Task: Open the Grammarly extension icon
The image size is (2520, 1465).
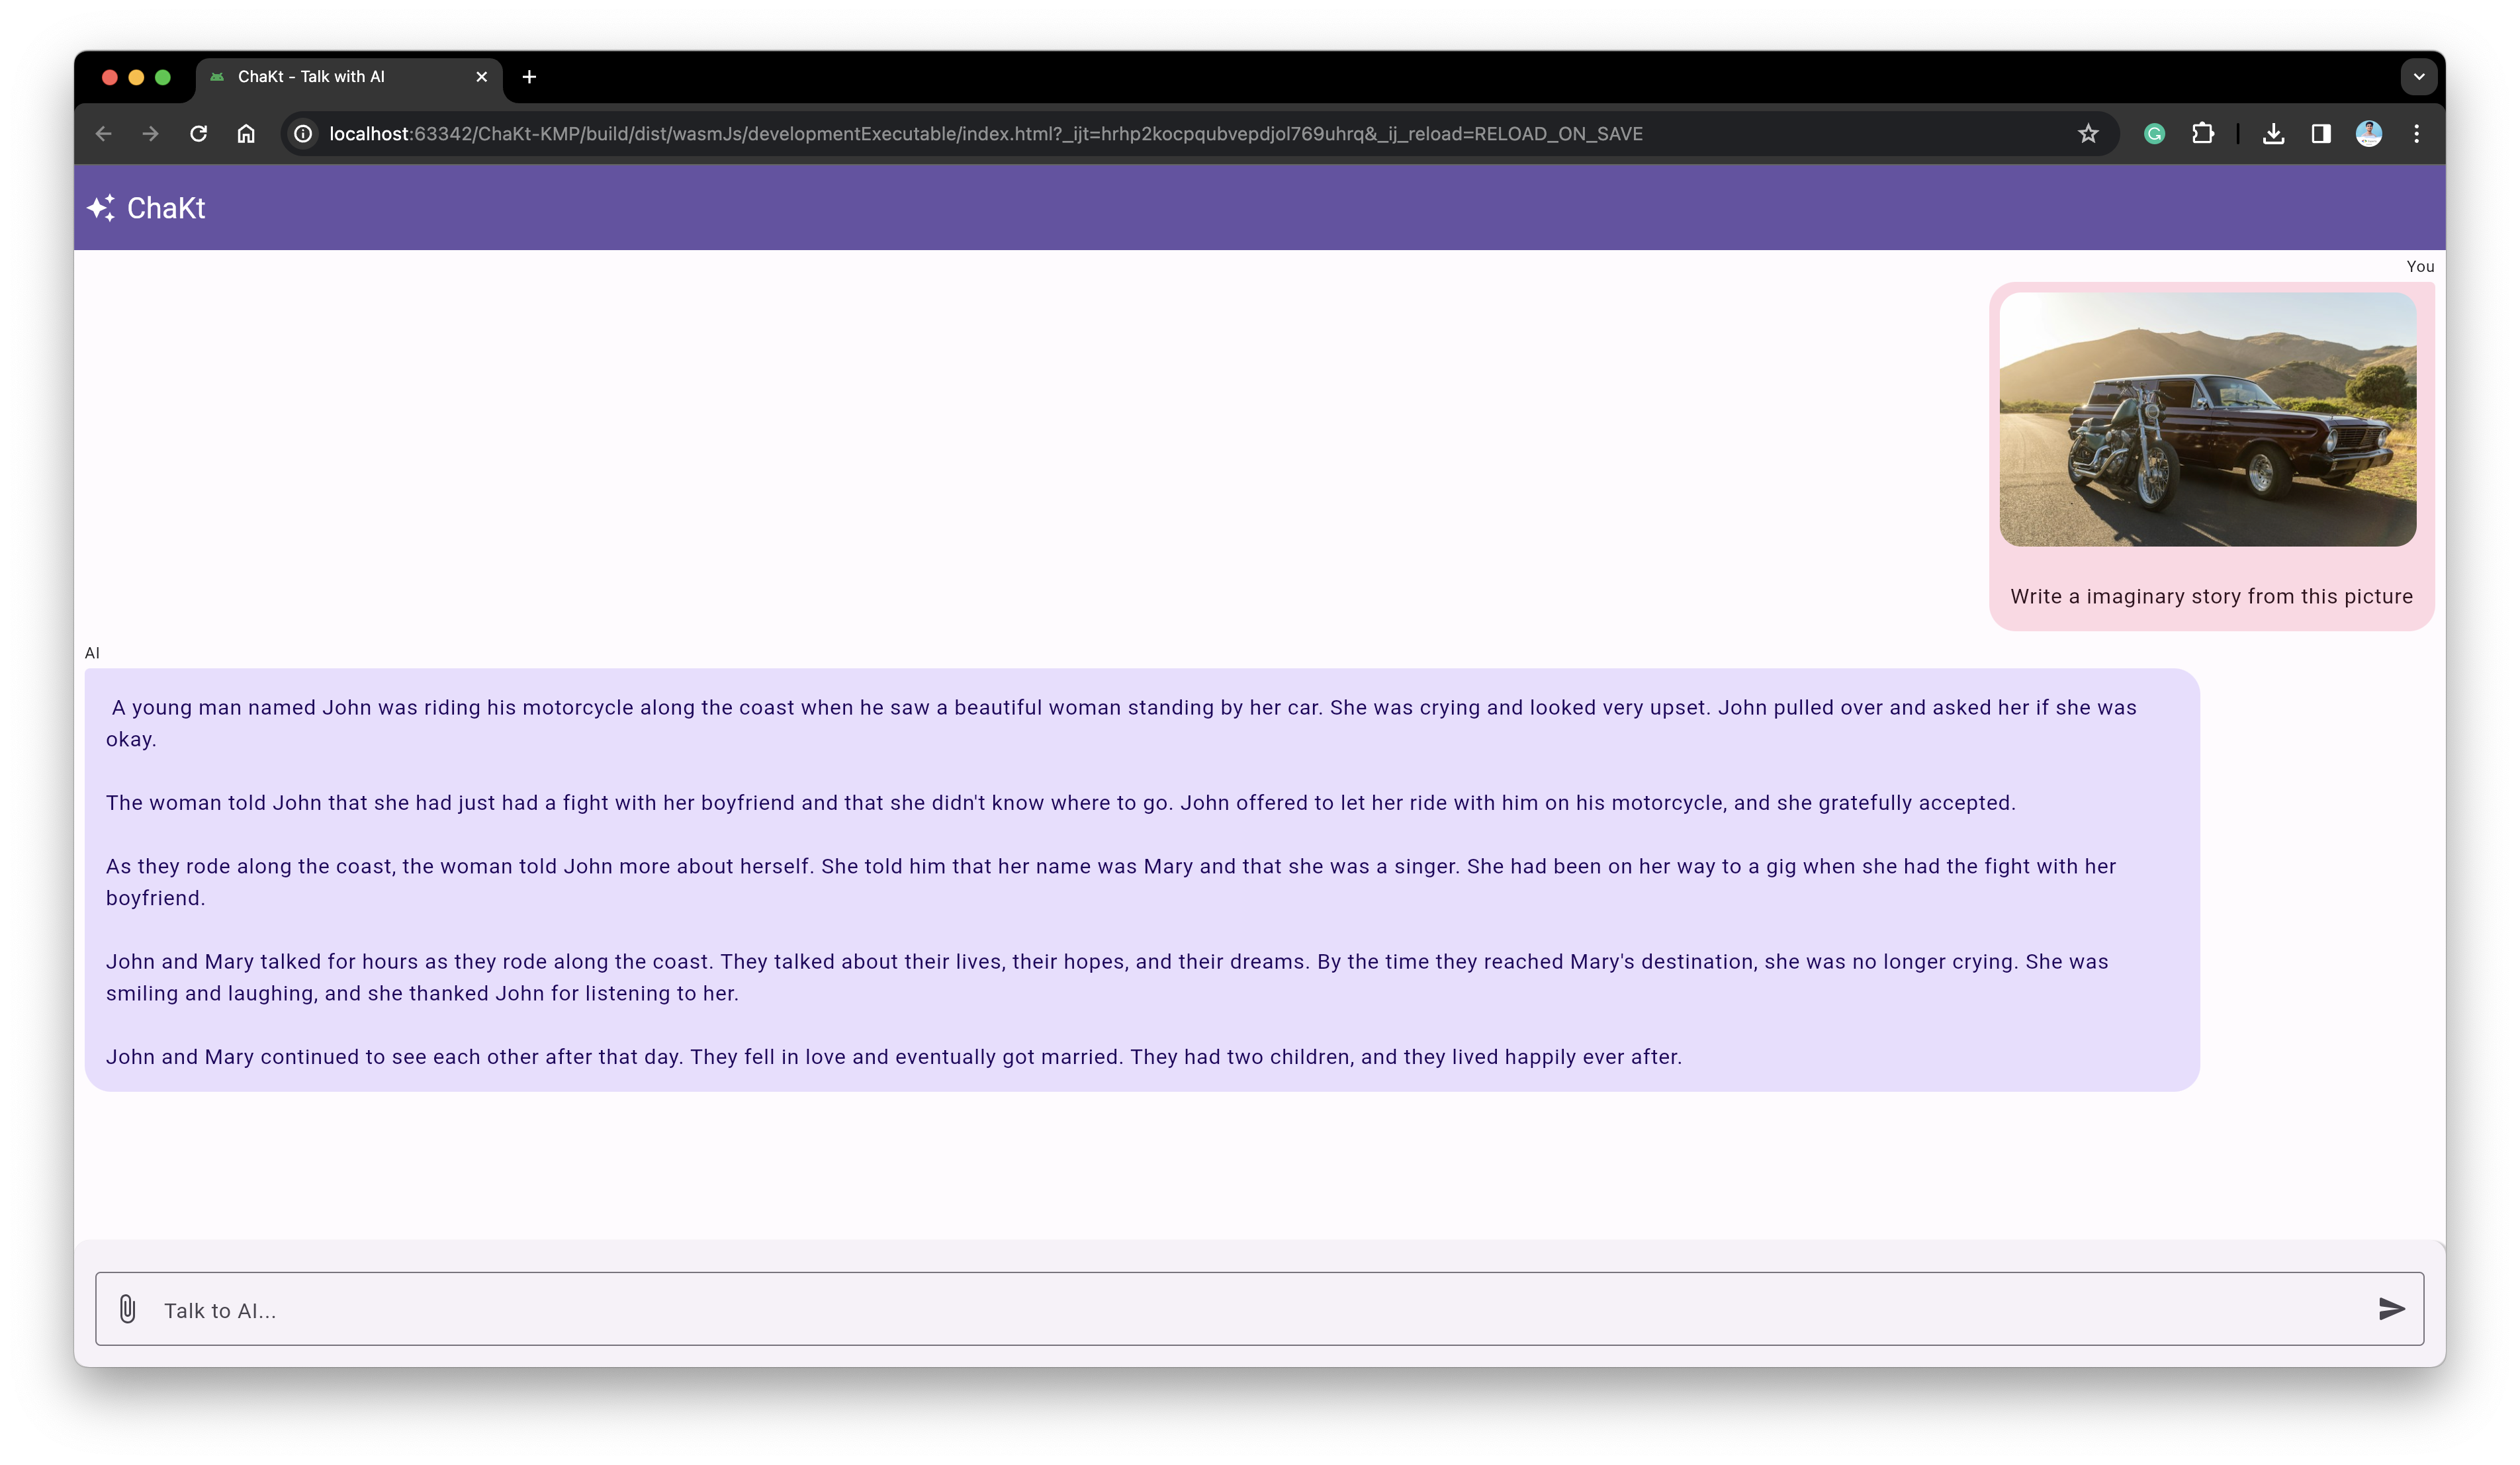Action: click(2154, 134)
